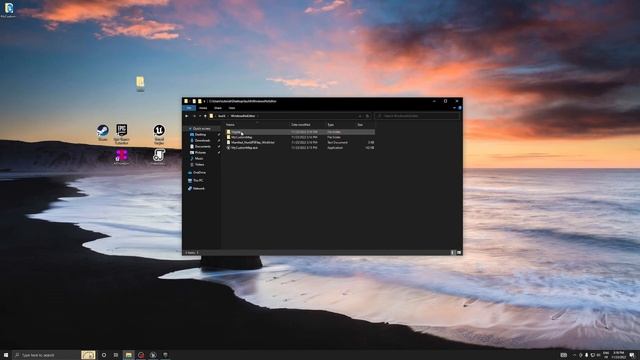
Task: Open the Home ribbon tab
Action: point(203,108)
